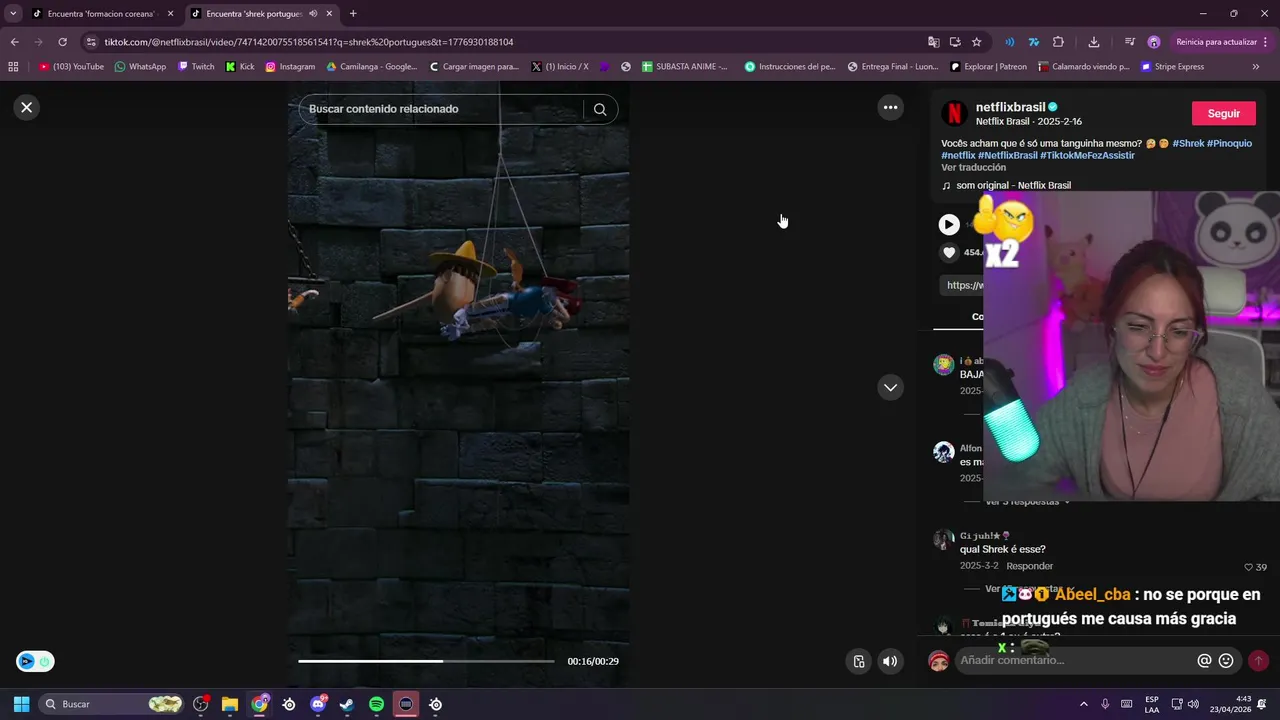Click the translate page icon in address bar
Screen dimensions: 1280x720
[x=933, y=42]
